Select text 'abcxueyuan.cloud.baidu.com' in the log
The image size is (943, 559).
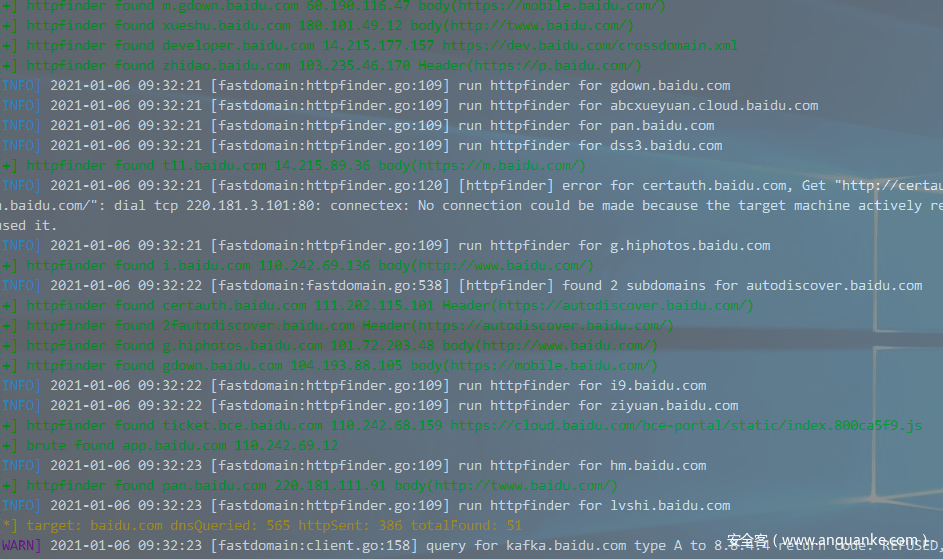(714, 105)
